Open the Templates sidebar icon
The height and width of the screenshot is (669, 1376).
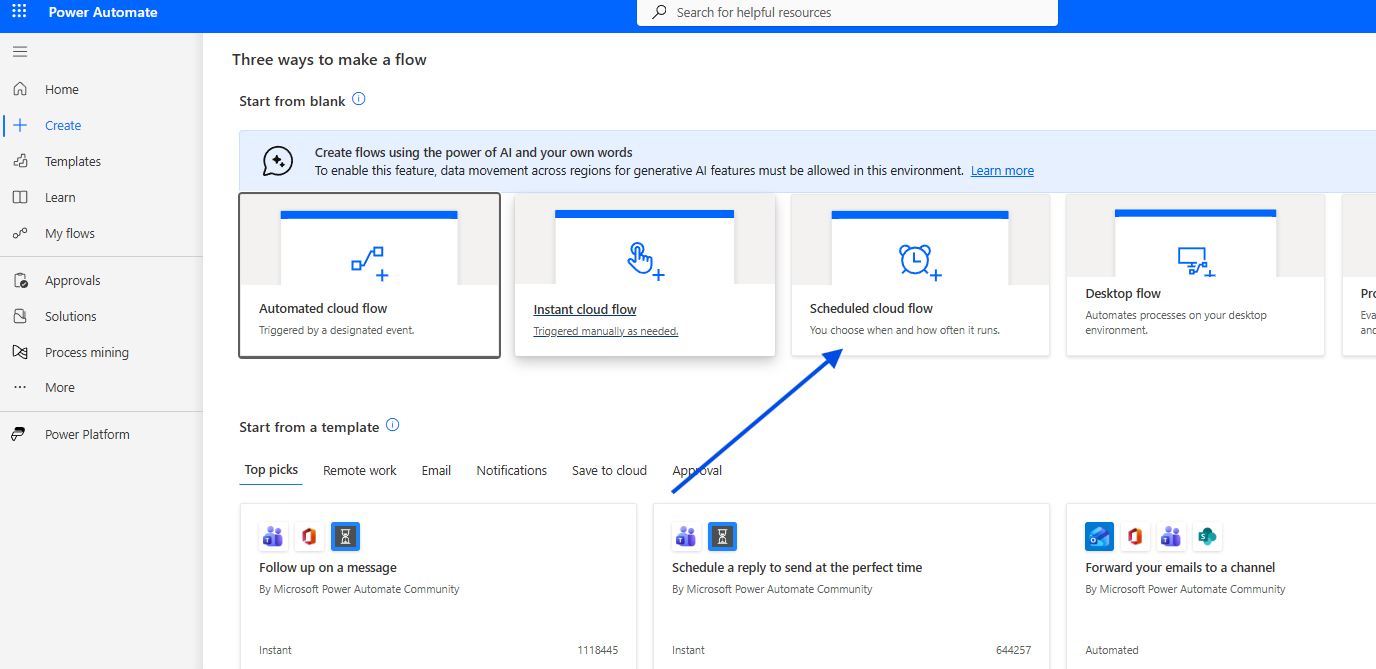point(20,161)
